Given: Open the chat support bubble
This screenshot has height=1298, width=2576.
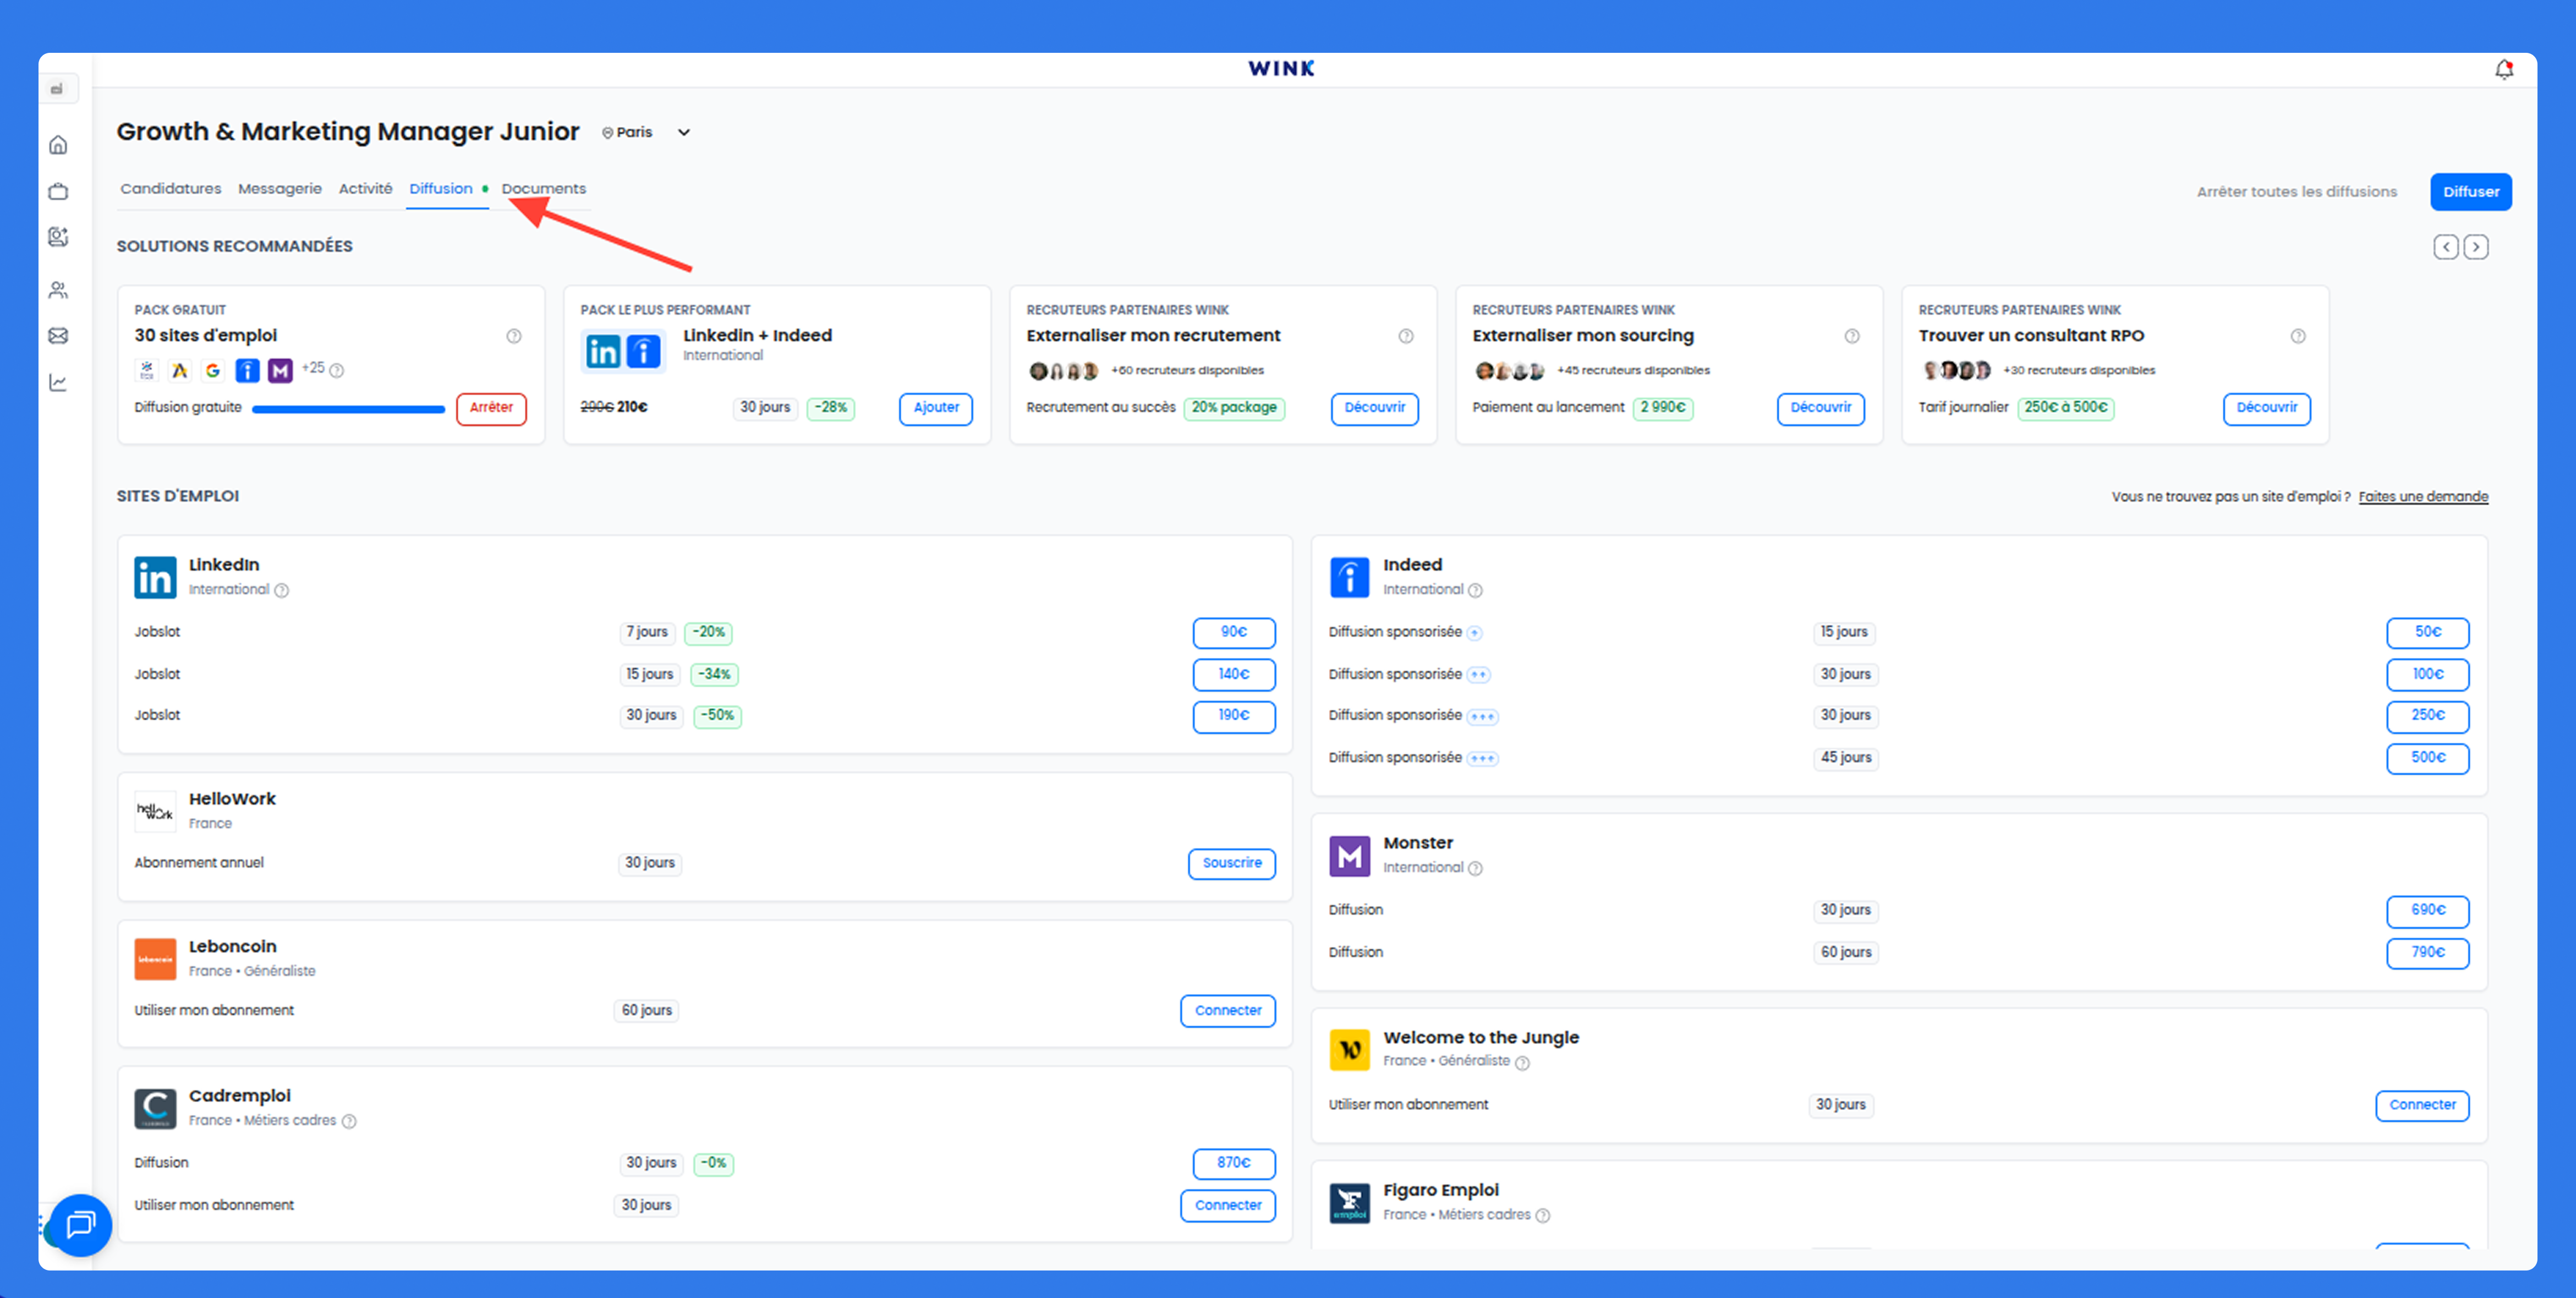Looking at the screenshot, I should [x=80, y=1224].
